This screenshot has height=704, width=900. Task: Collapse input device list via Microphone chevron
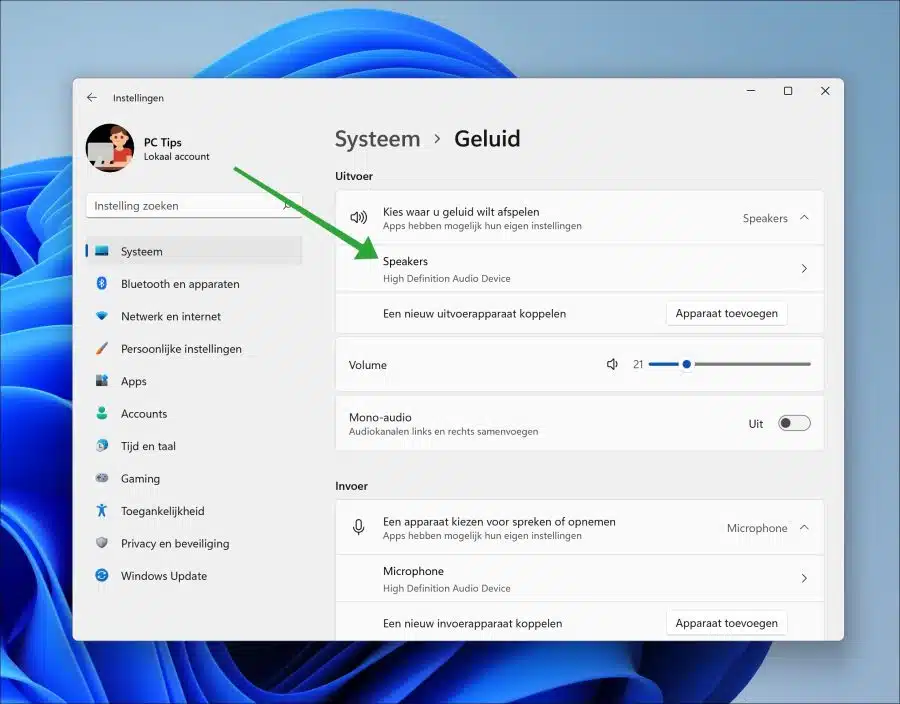pos(804,527)
